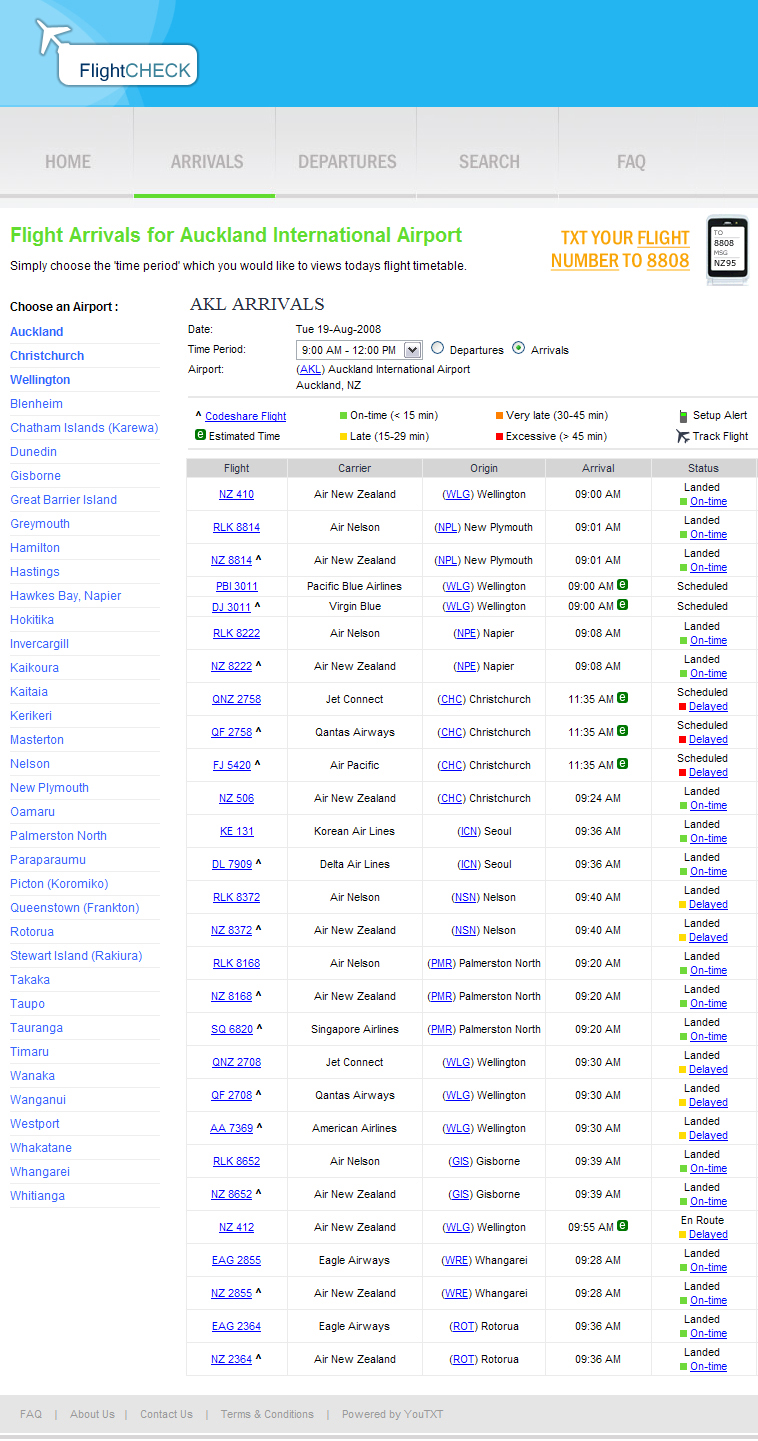Viewport: 758px width, 1441px height.
Task: Select Auckland in airport list
Action: tap(37, 332)
